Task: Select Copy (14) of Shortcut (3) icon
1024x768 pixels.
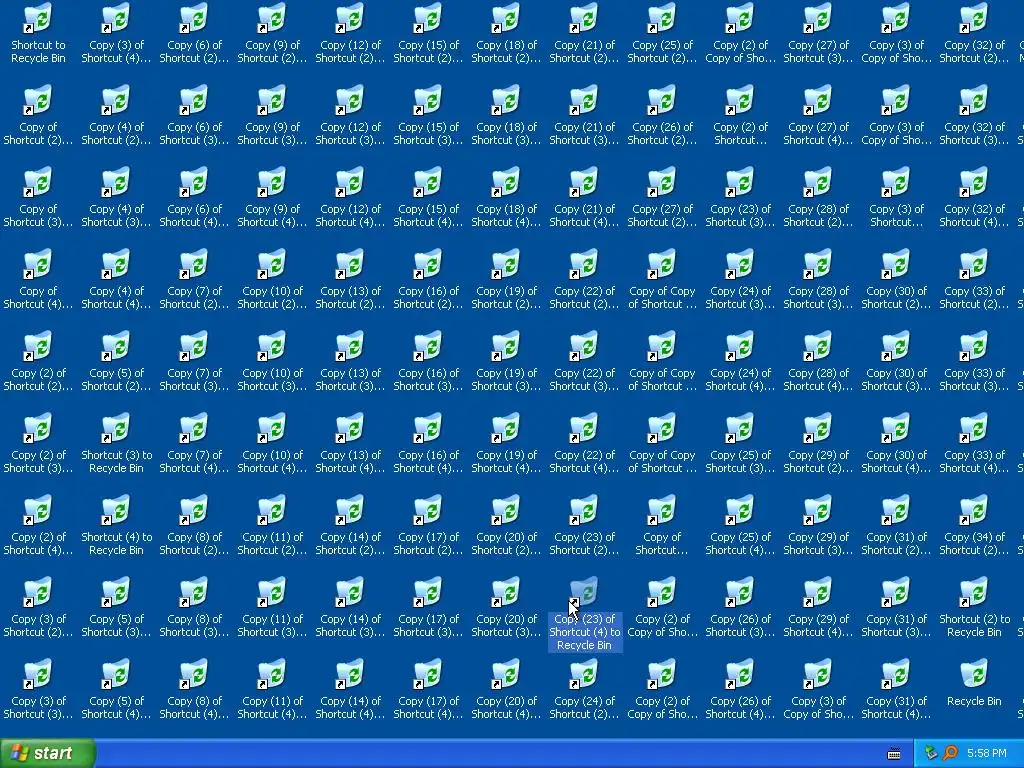Action: pos(350,607)
